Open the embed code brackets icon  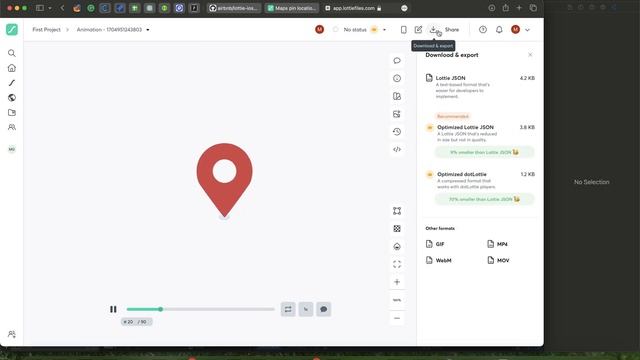point(397,149)
